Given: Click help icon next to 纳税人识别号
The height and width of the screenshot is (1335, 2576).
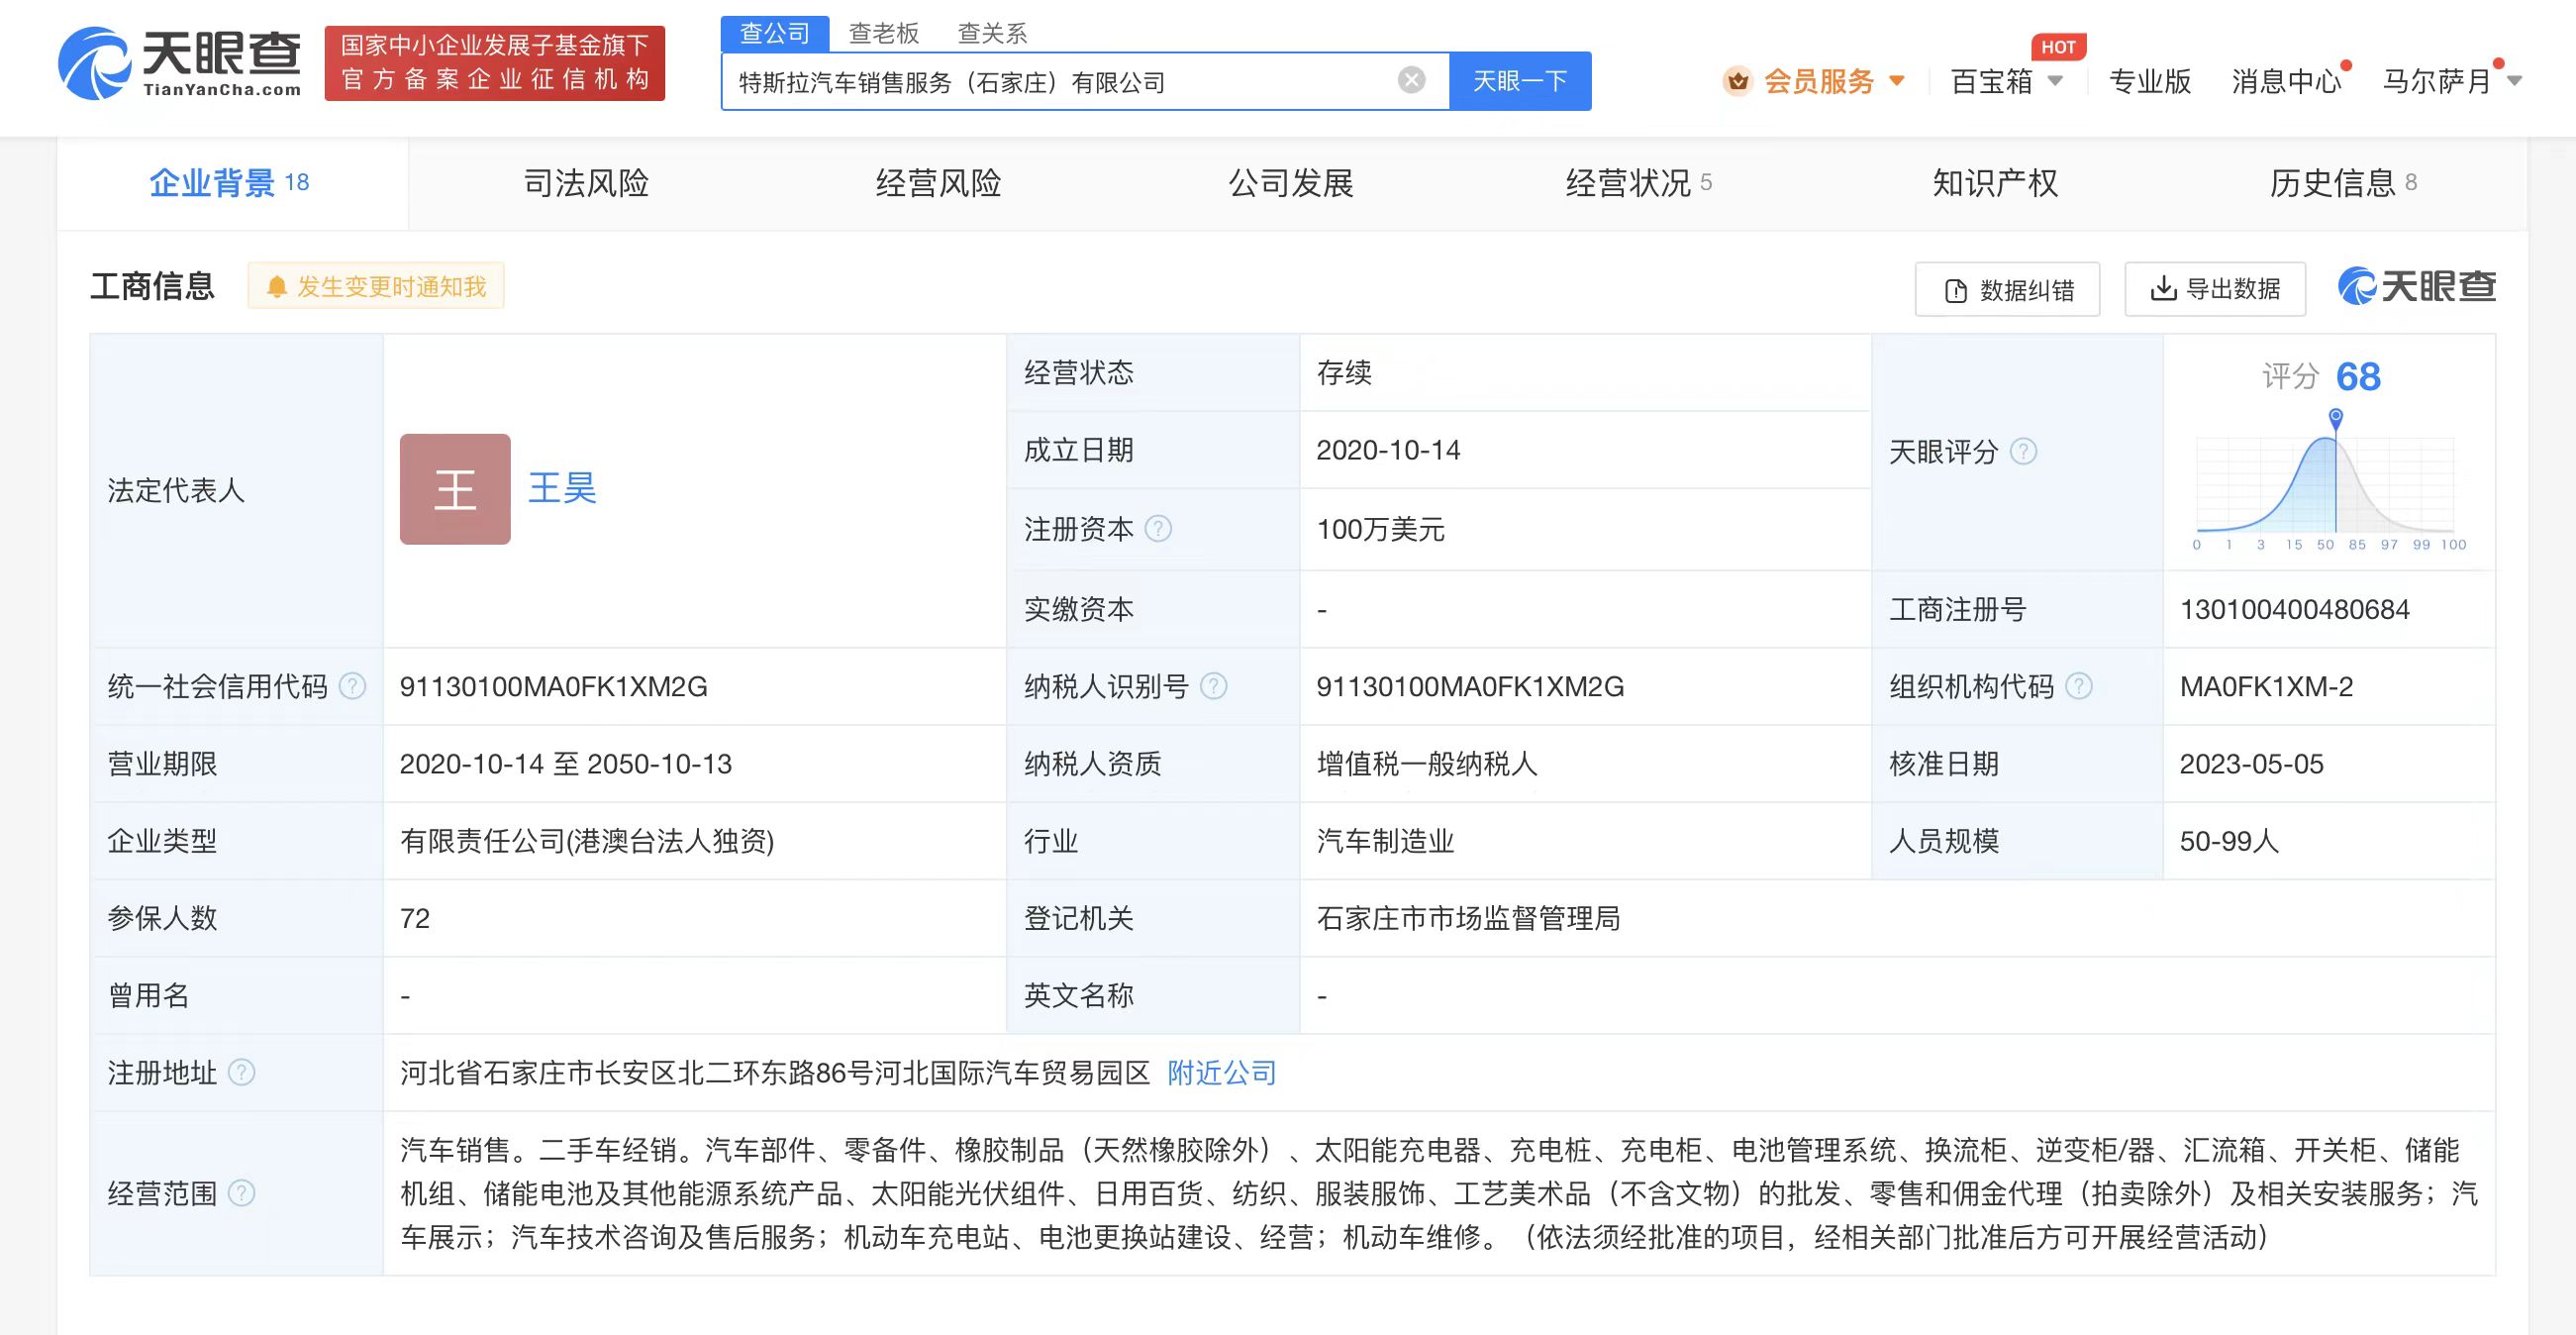Looking at the screenshot, I should point(1213,686).
